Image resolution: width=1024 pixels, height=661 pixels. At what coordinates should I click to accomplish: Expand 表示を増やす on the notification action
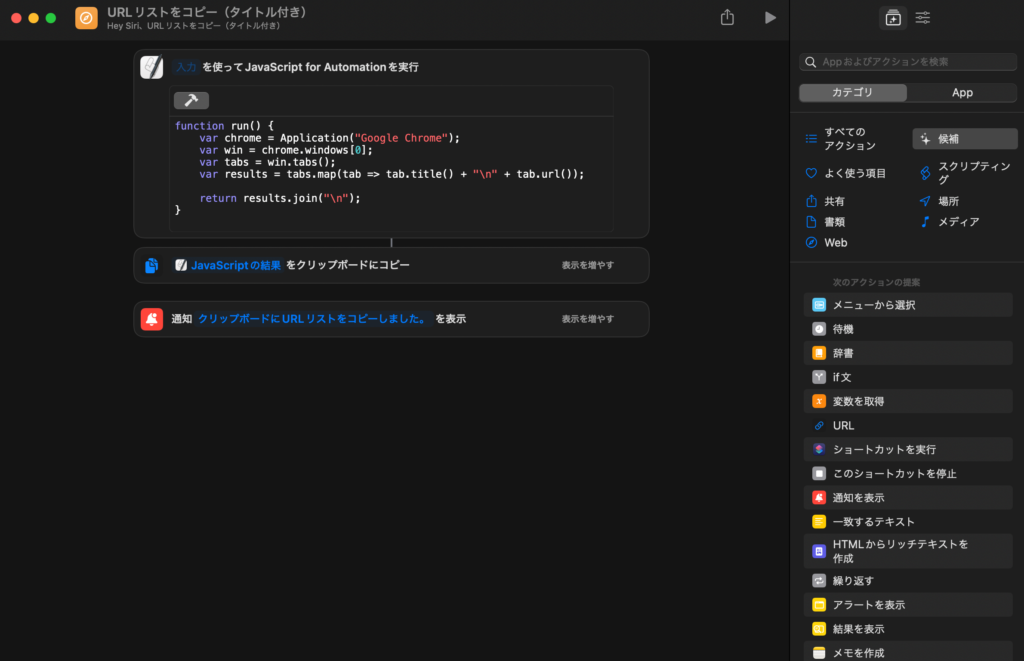(588, 319)
